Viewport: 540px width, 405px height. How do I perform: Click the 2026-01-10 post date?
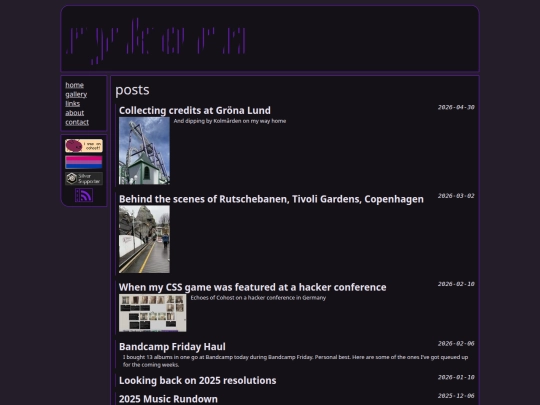pyautogui.click(x=456, y=377)
